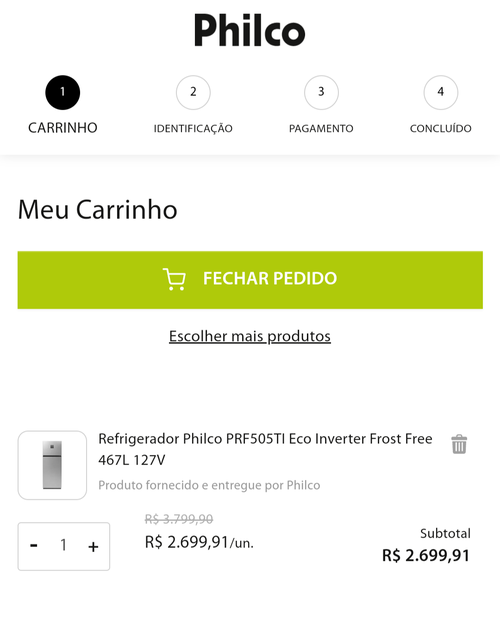Click the quantity field showing 1

click(x=63, y=545)
